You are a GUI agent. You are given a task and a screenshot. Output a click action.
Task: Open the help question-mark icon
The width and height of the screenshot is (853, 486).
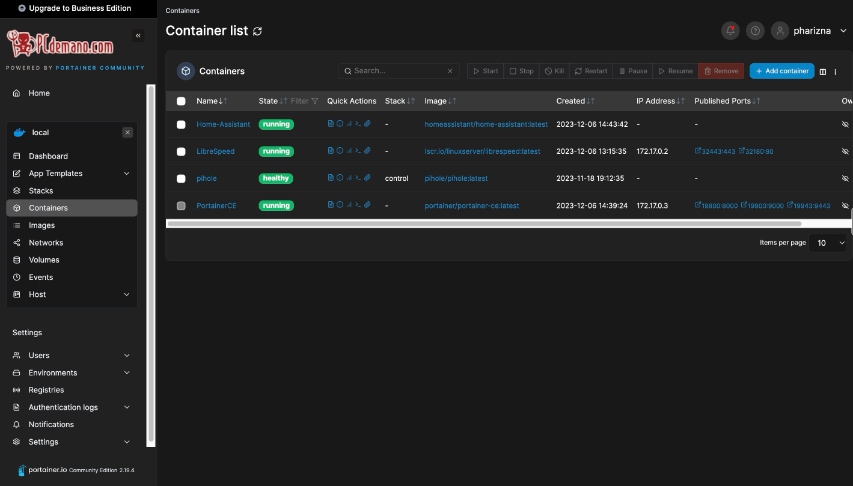click(x=755, y=30)
